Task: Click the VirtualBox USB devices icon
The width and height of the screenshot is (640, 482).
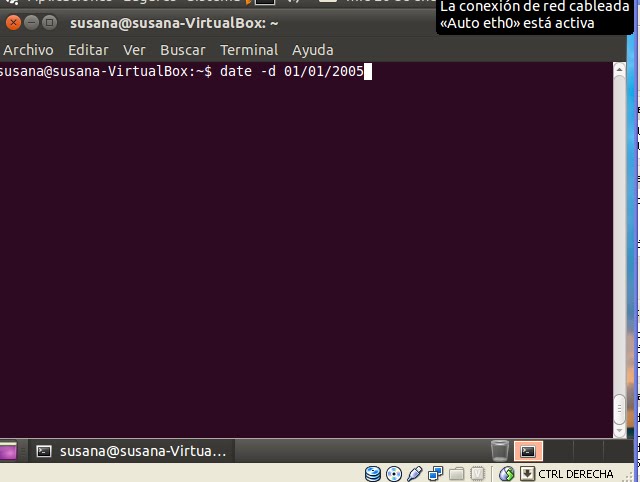Action: click(414, 474)
